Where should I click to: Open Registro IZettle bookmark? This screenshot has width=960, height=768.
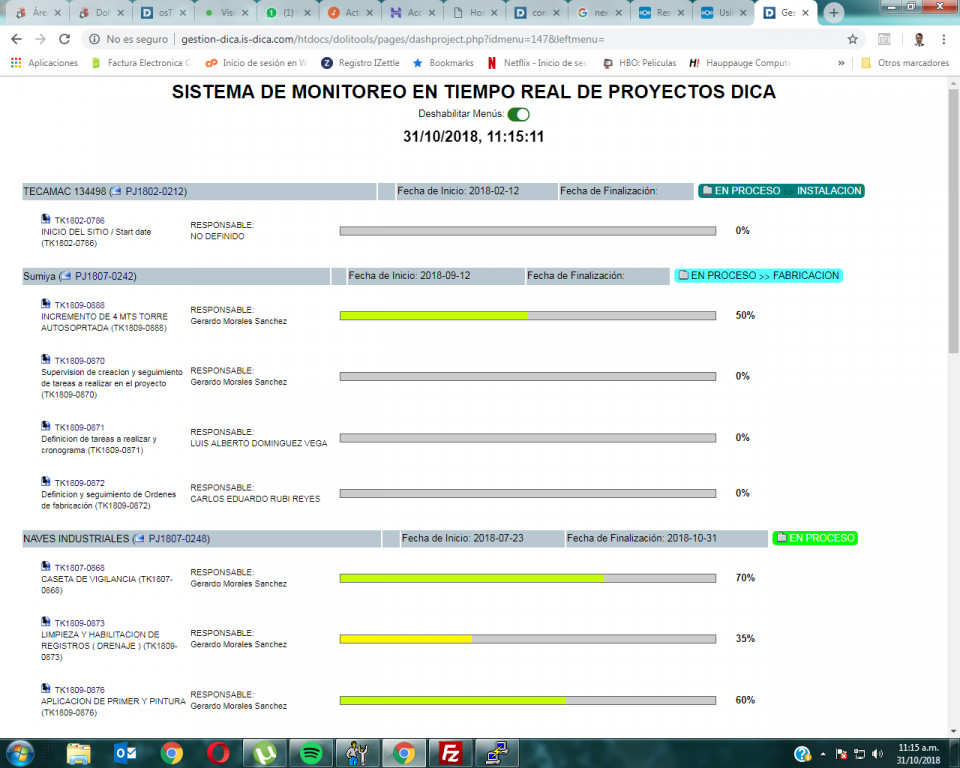click(361, 63)
